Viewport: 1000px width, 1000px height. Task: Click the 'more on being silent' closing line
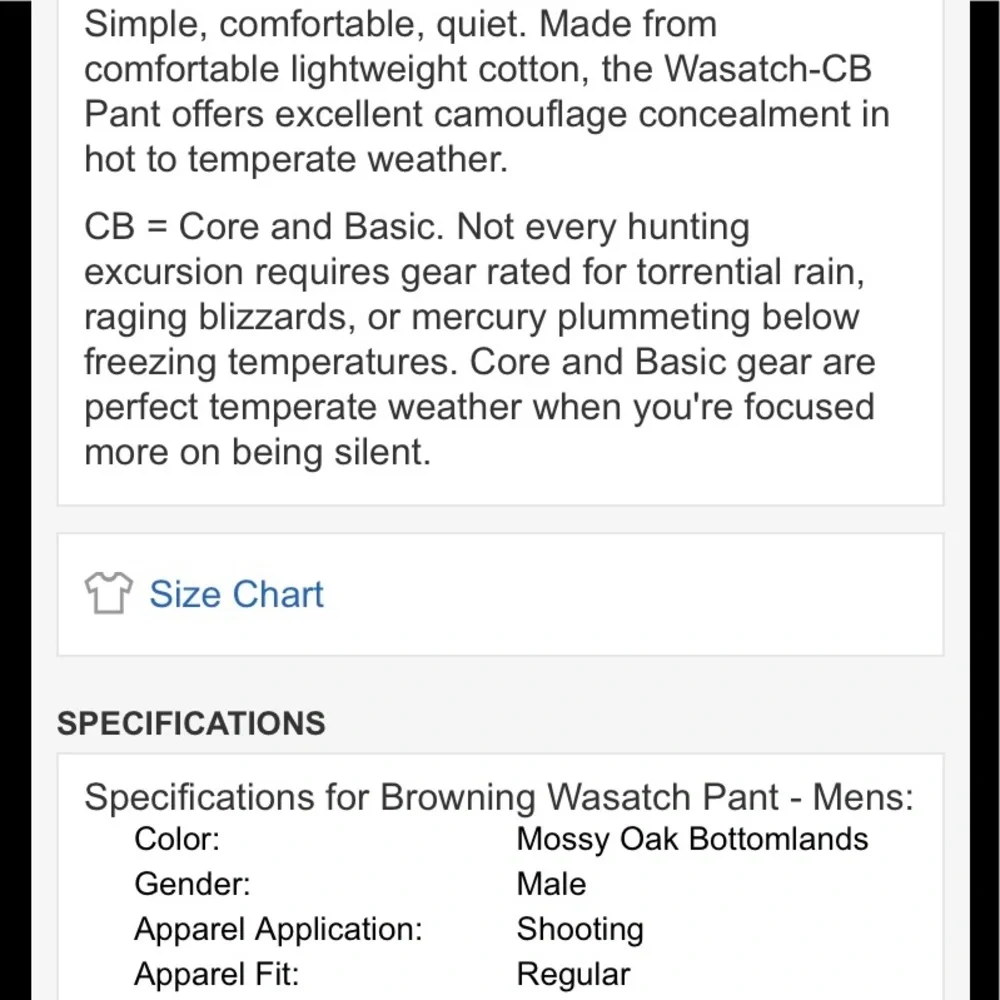pyautogui.click(x=258, y=453)
